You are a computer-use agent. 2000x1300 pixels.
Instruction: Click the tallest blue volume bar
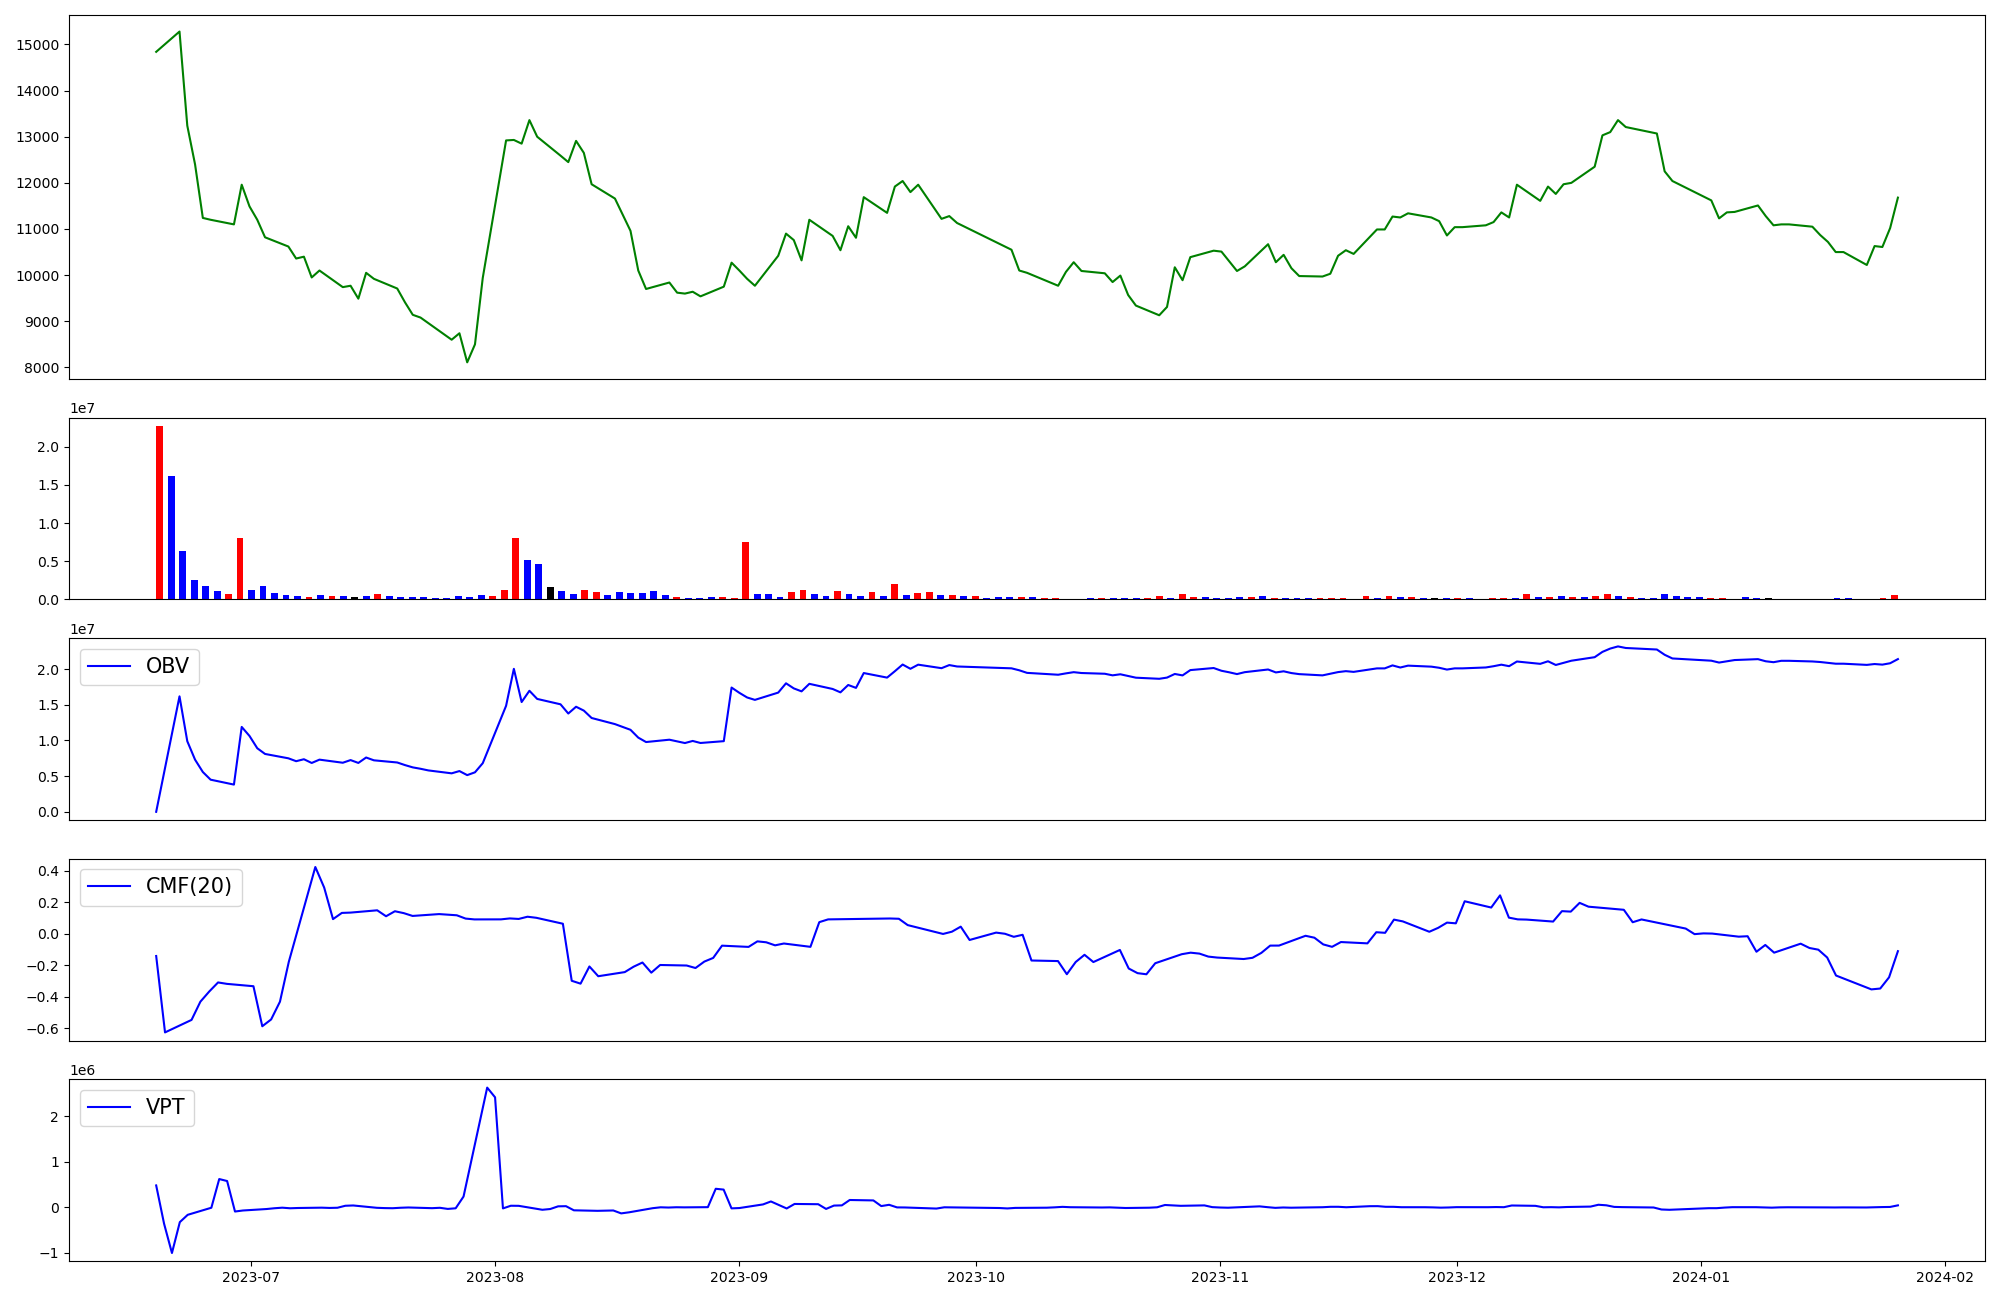(171, 537)
